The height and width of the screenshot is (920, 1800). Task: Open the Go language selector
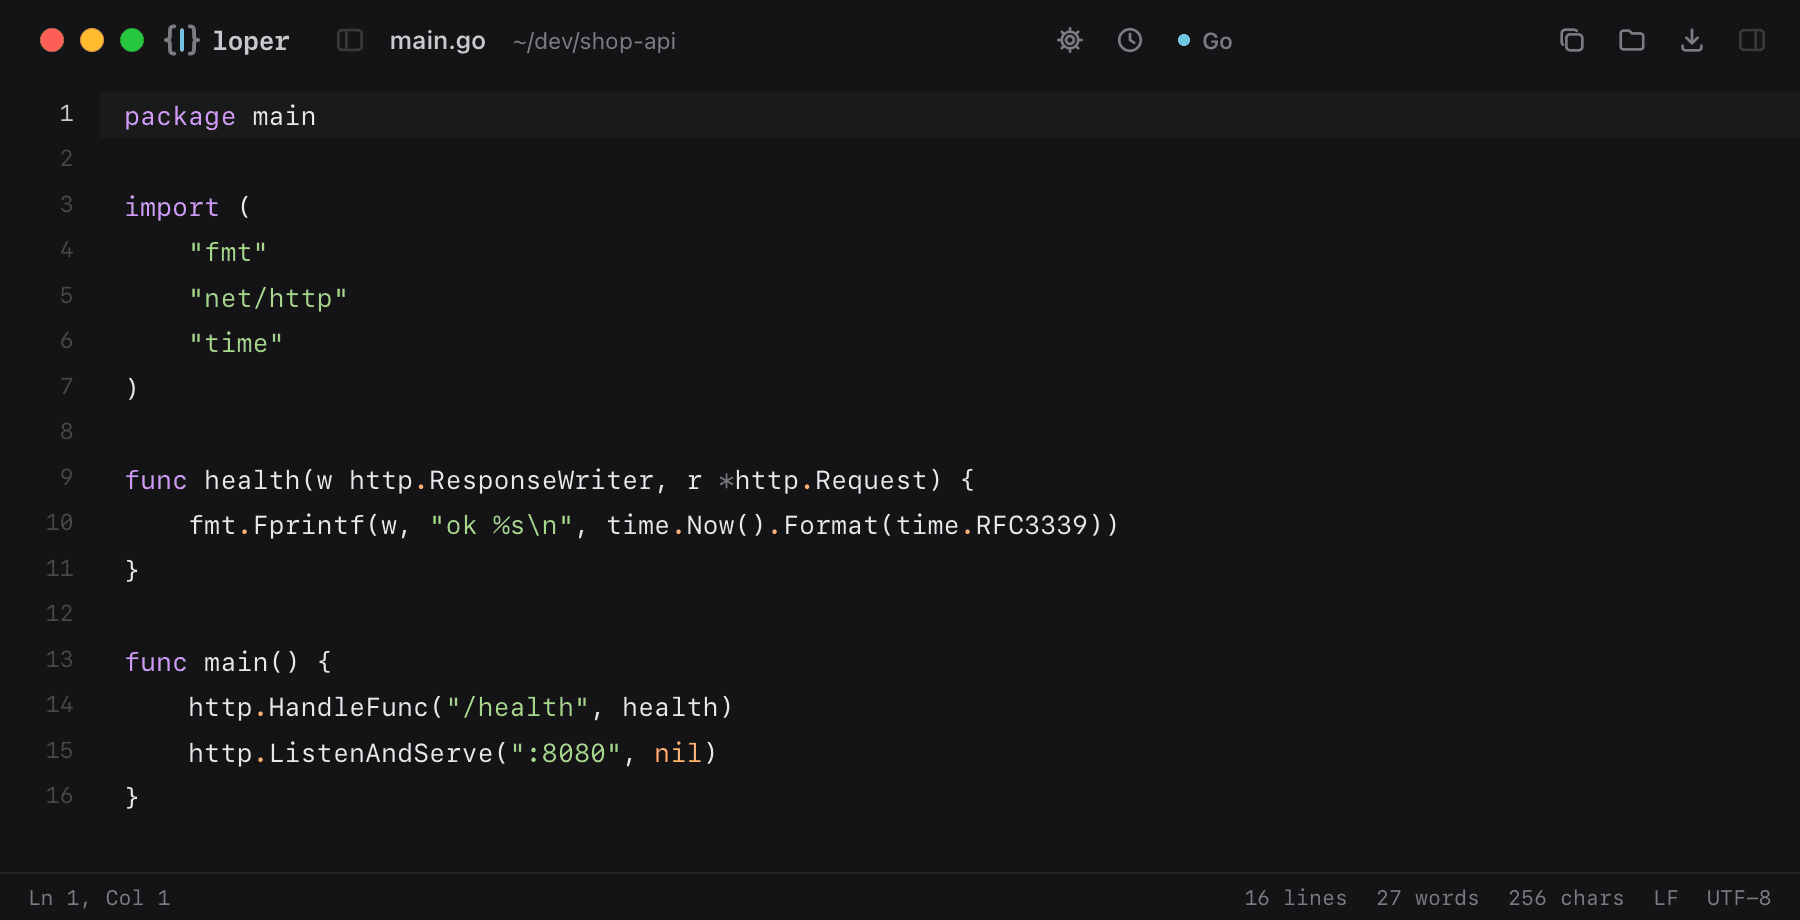click(x=1205, y=41)
